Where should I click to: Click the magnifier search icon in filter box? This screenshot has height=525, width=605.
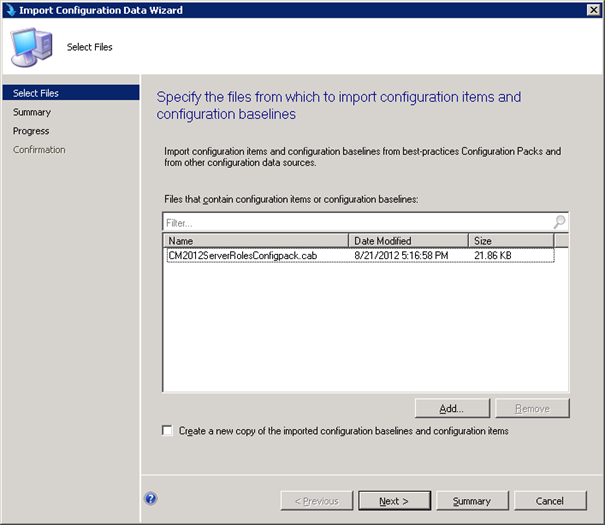point(559,222)
